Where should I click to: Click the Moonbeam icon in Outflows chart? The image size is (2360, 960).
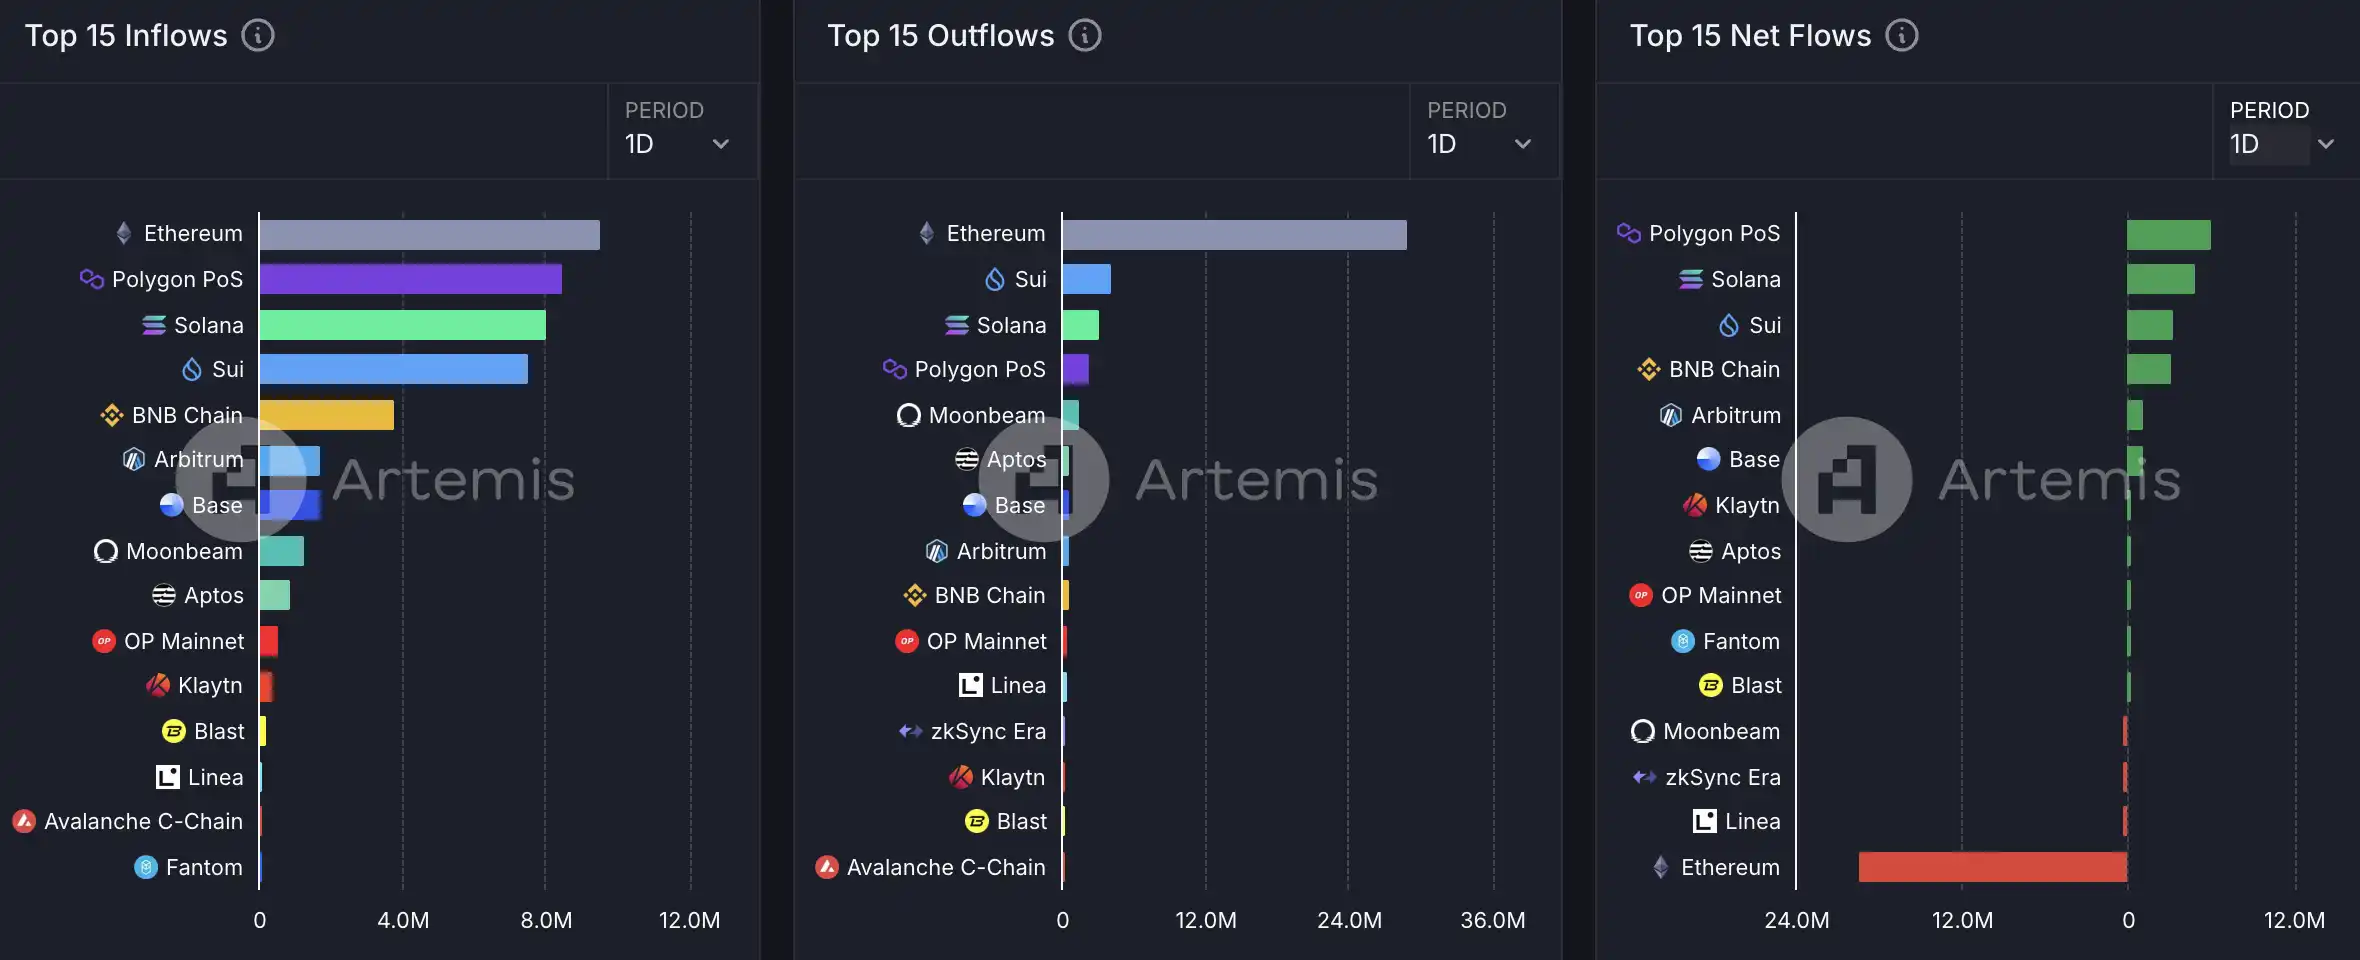pos(908,415)
